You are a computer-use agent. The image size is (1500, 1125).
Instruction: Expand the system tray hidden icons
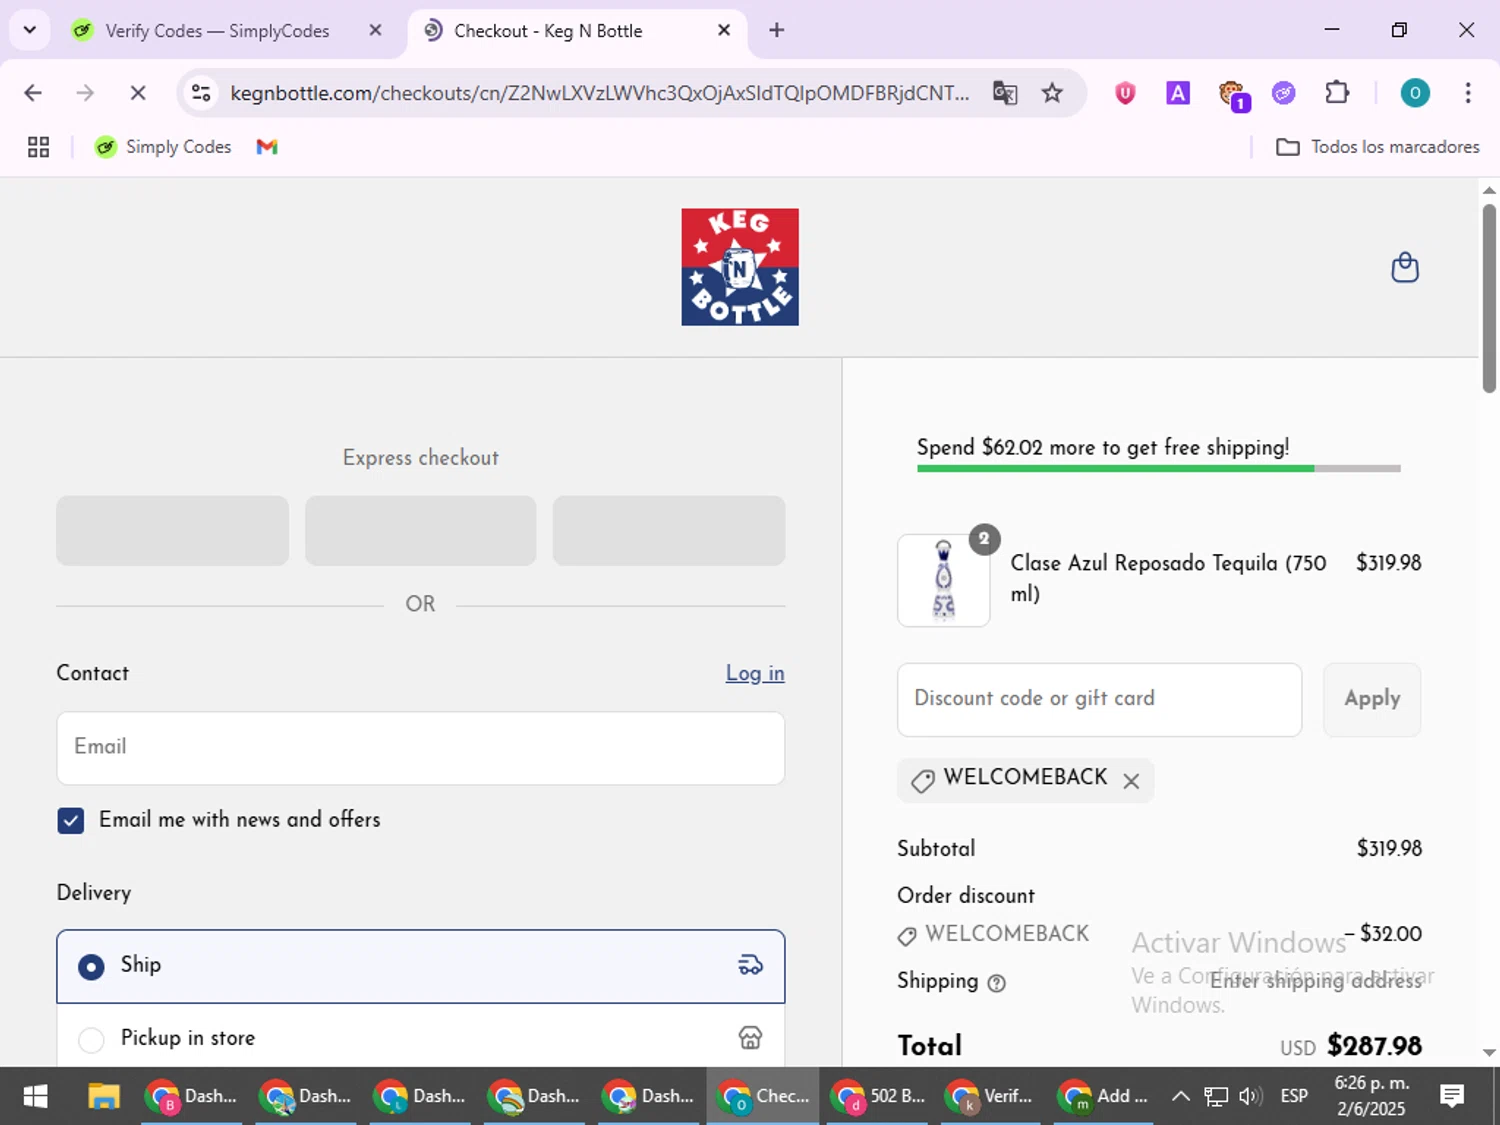click(x=1180, y=1096)
